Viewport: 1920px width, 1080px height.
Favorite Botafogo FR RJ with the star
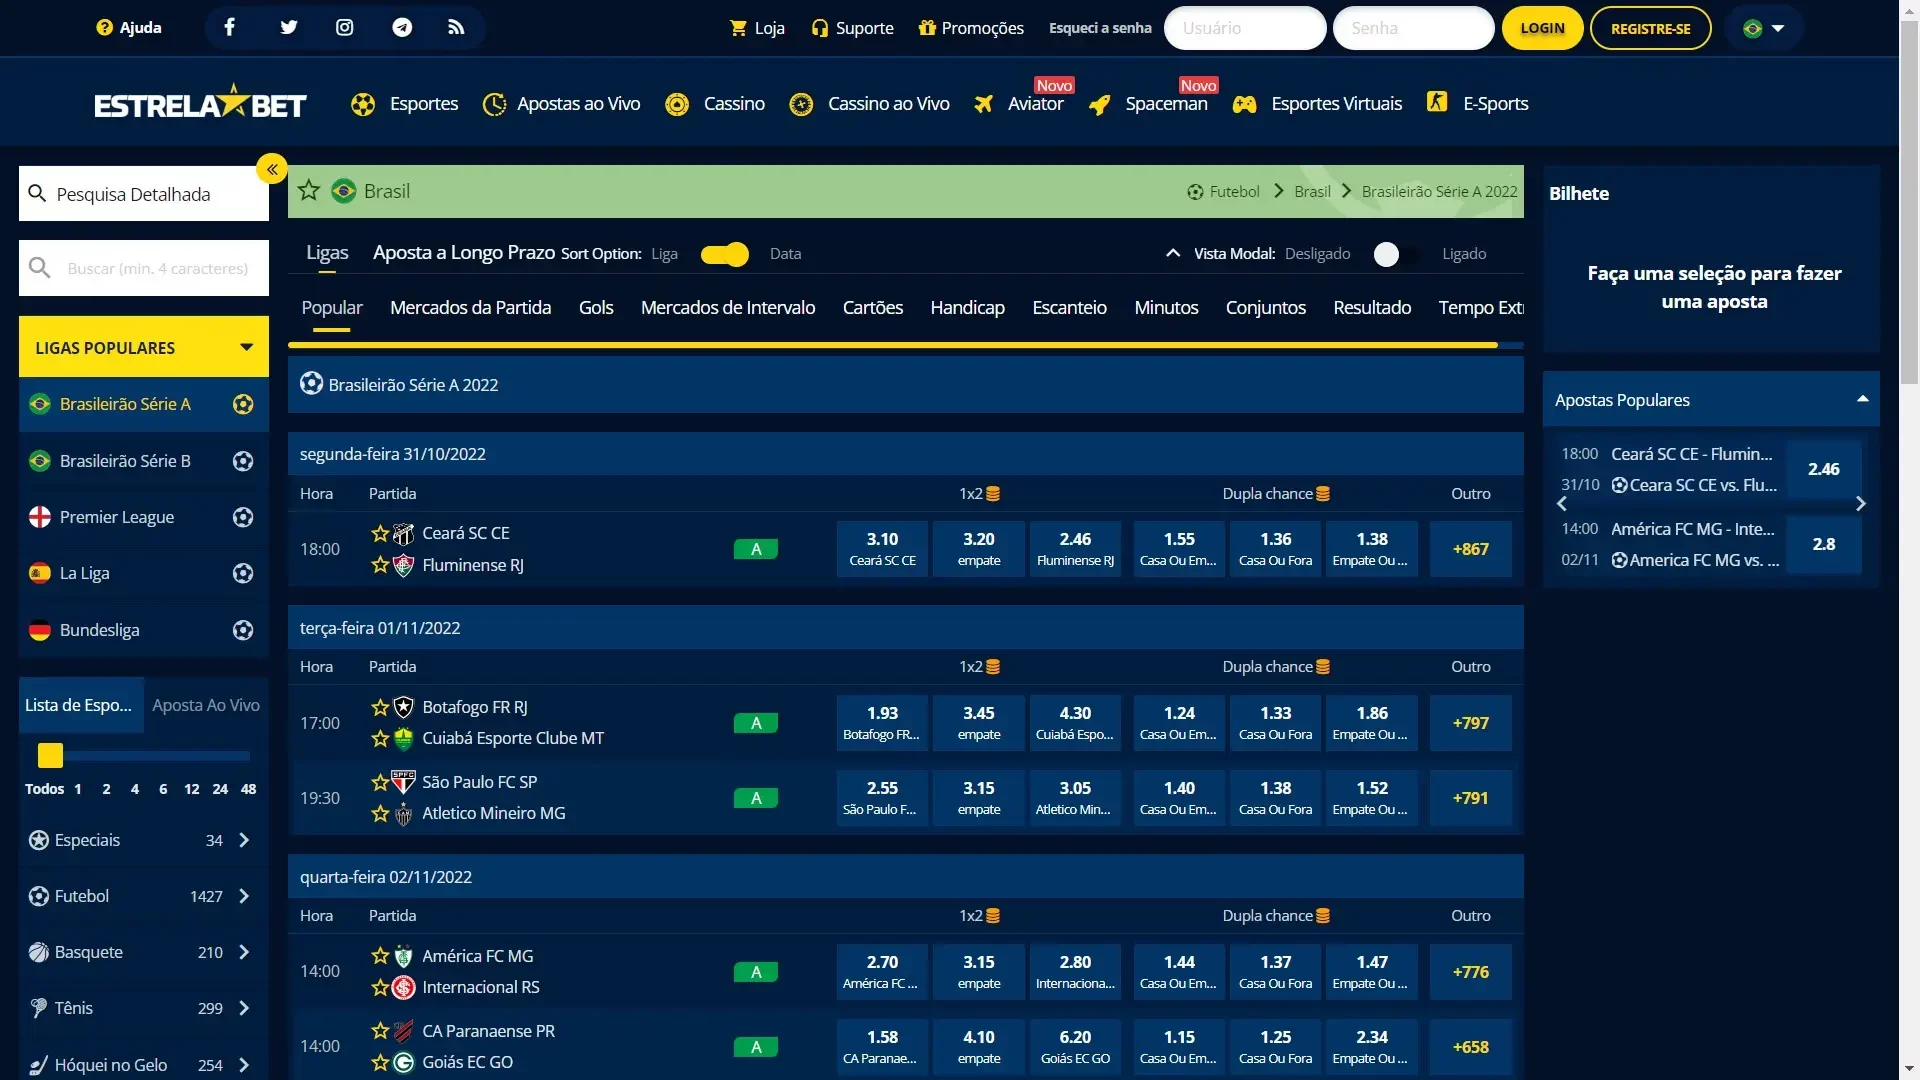click(380, 708)
